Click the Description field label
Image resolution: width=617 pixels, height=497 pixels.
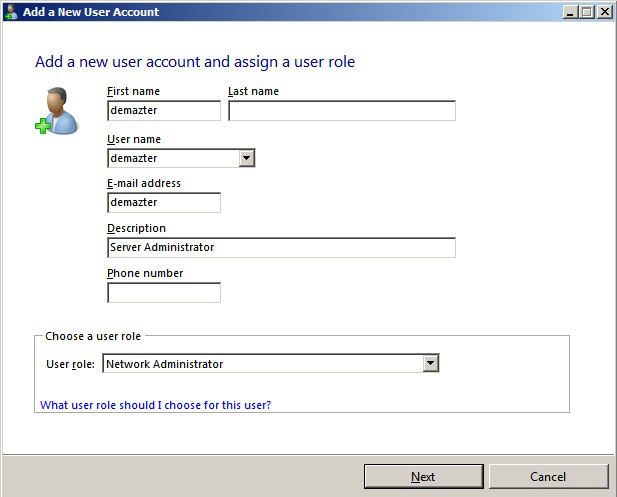click(136, 228)
